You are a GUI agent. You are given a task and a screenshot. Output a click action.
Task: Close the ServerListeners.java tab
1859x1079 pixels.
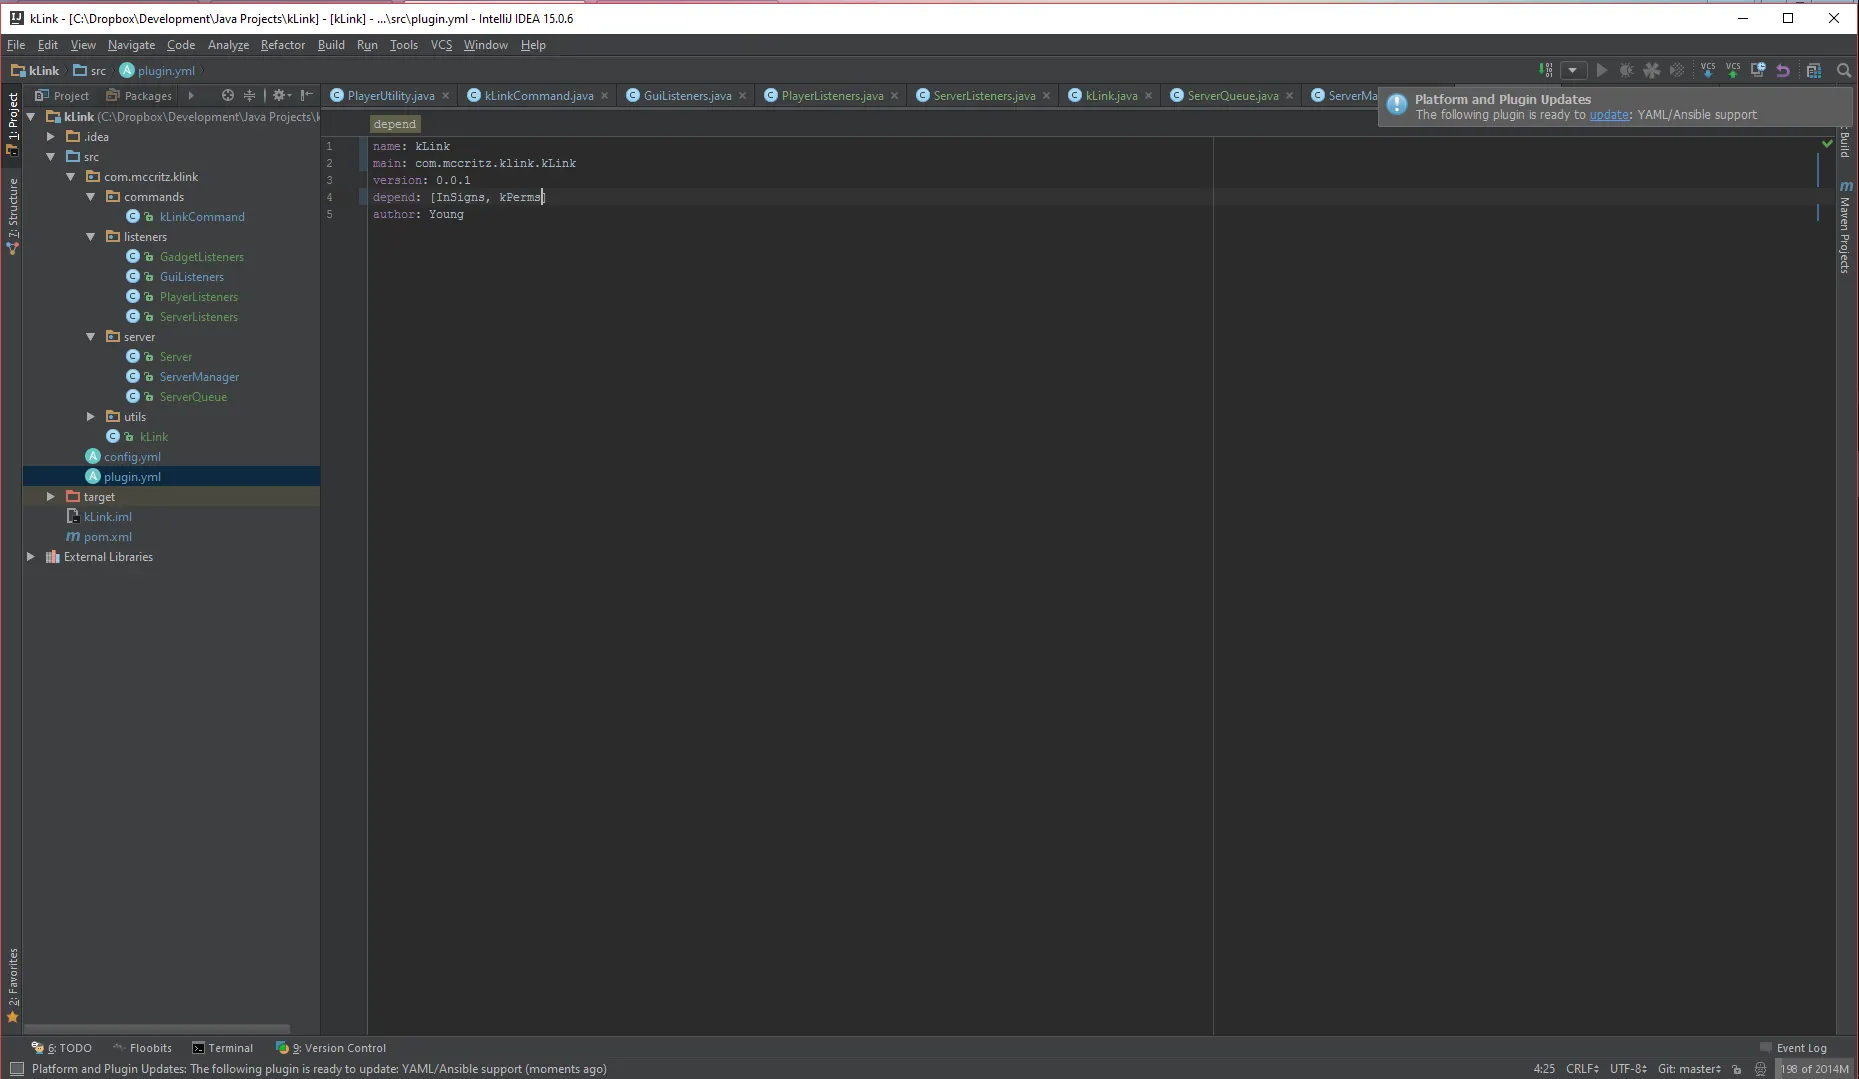[1047, 96]
